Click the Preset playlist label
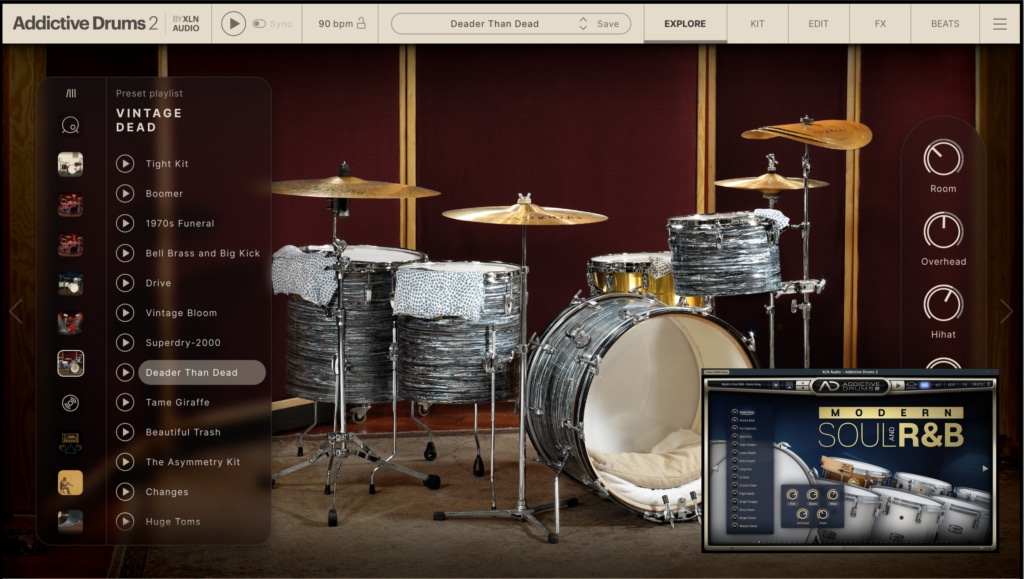Viewport: 1024px width, 579px height. pyautogui.click(x=149, y=93)
